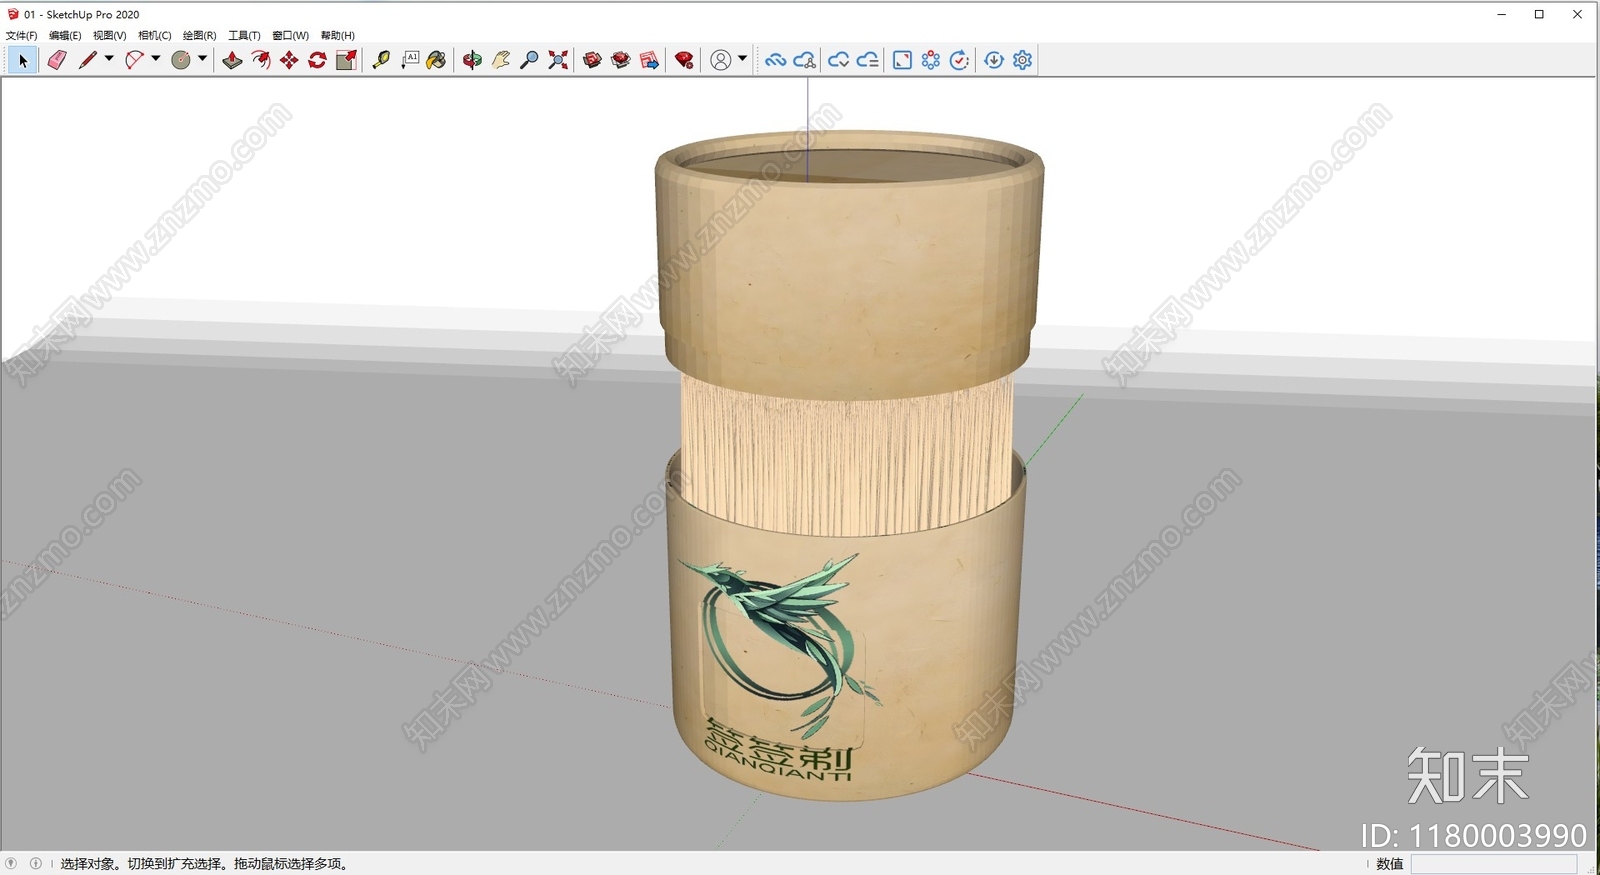Open the Extension Warehouse icon
The height and width of the screenshot is (875, 1600).
coord(621,60)
